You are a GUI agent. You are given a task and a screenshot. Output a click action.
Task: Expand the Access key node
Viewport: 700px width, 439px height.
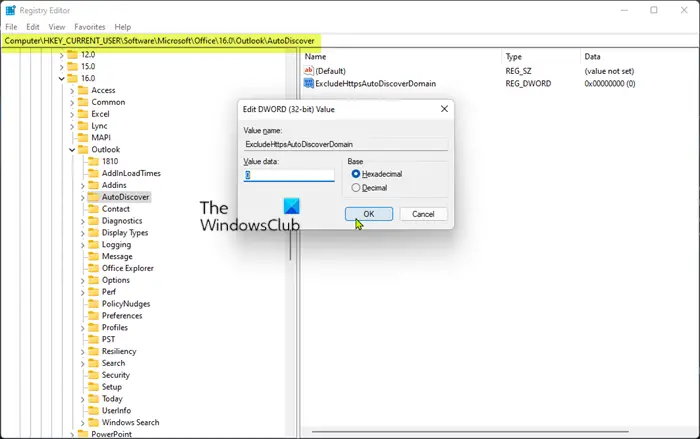(72, 91)
